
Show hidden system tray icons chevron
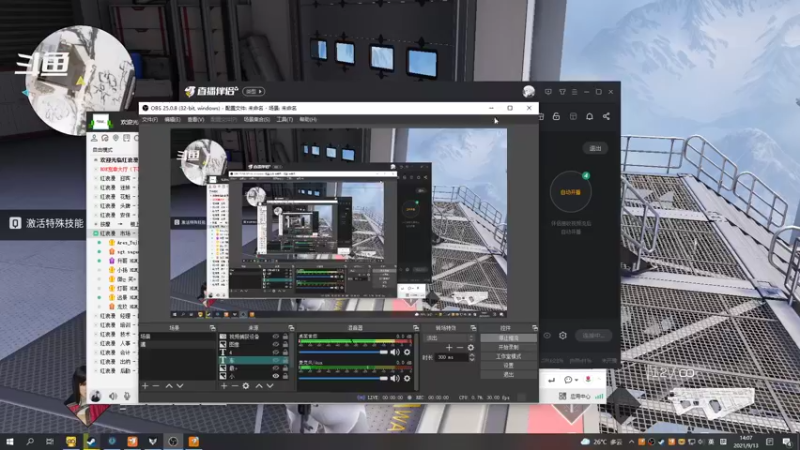click(x=631, y=442)
